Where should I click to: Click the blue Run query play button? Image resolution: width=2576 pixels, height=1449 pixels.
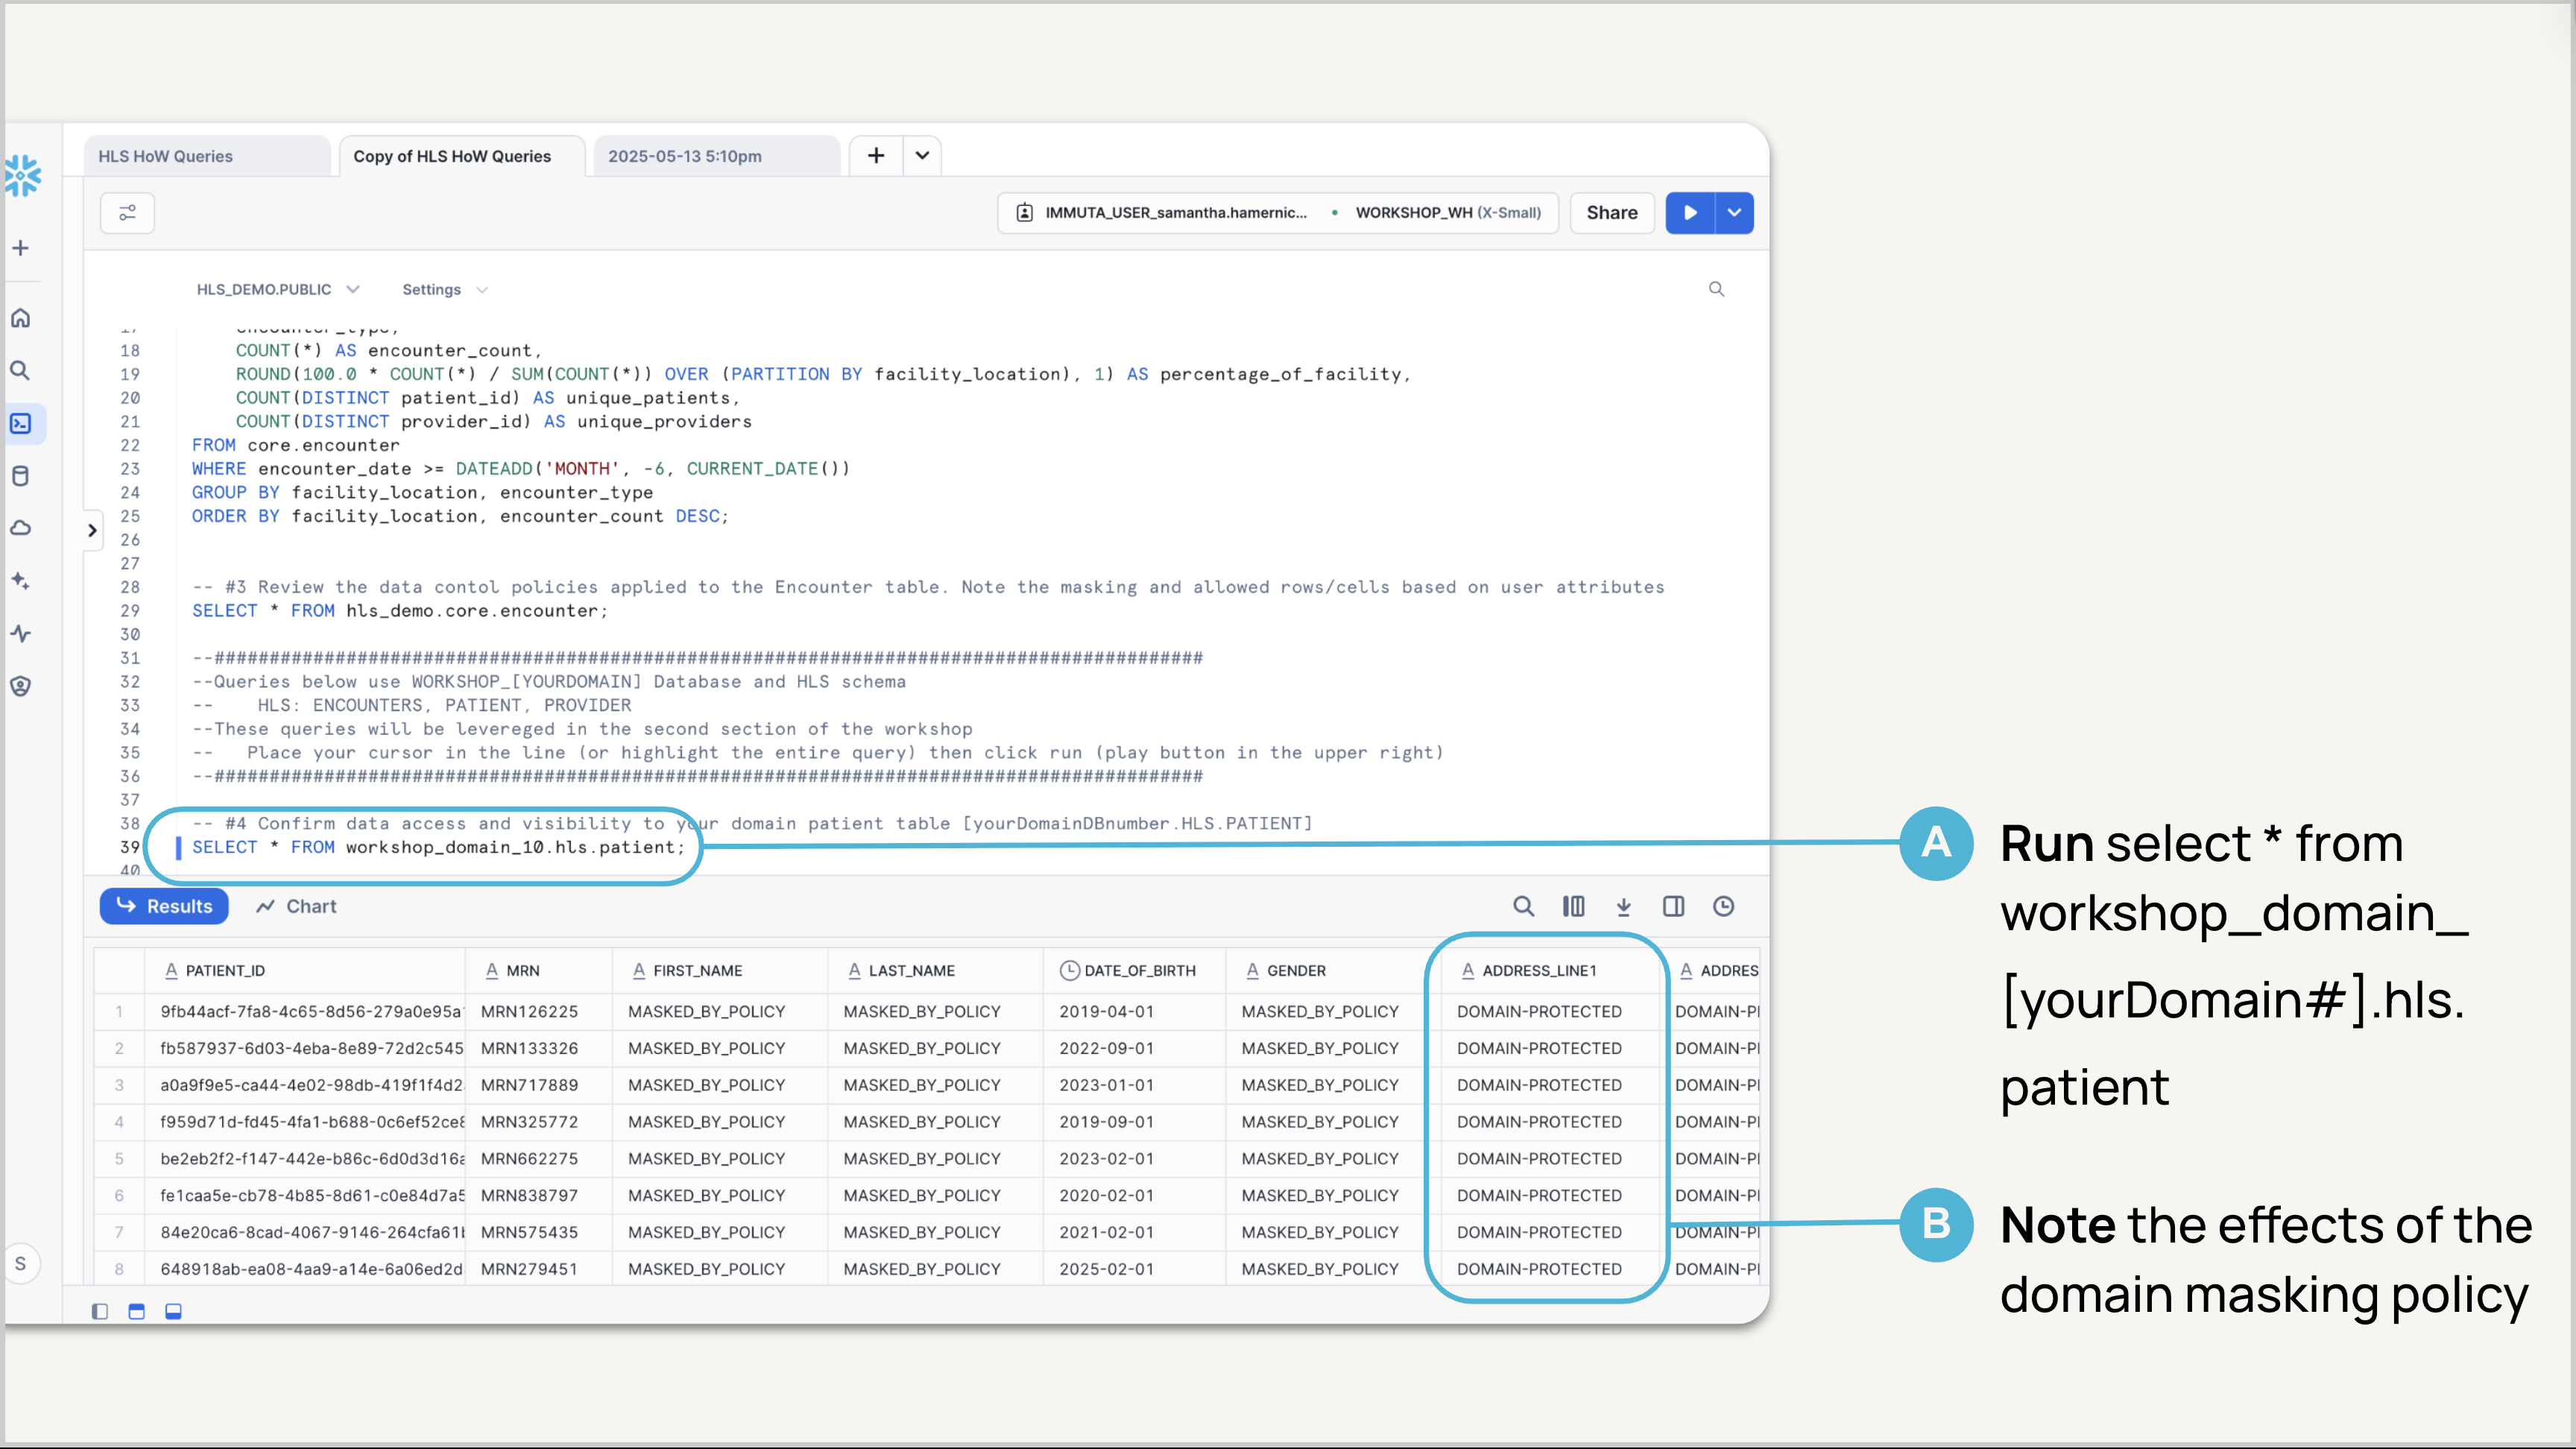[1690, 213]
